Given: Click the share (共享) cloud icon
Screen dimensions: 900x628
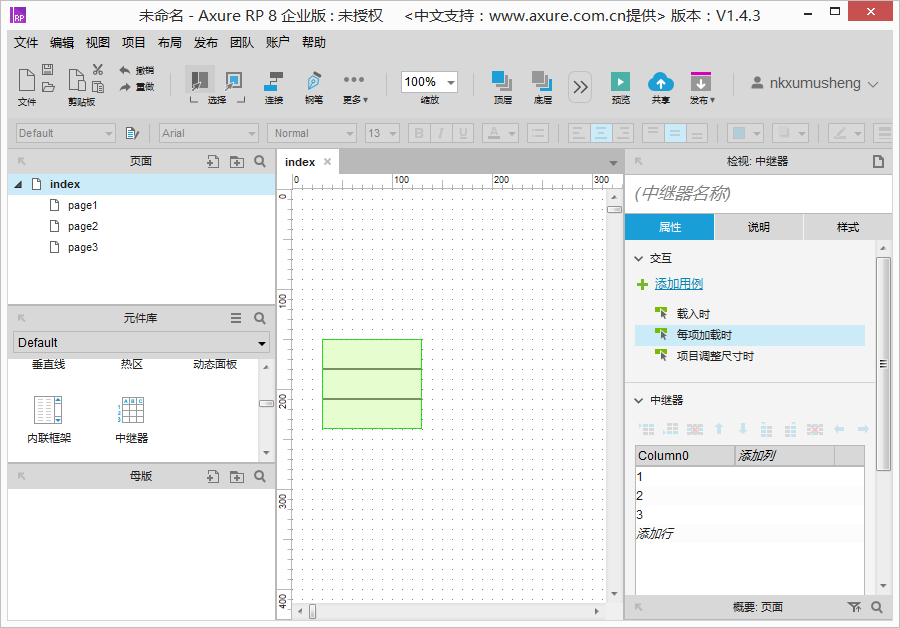Looking at the screenshot, I should pos(661,82).
